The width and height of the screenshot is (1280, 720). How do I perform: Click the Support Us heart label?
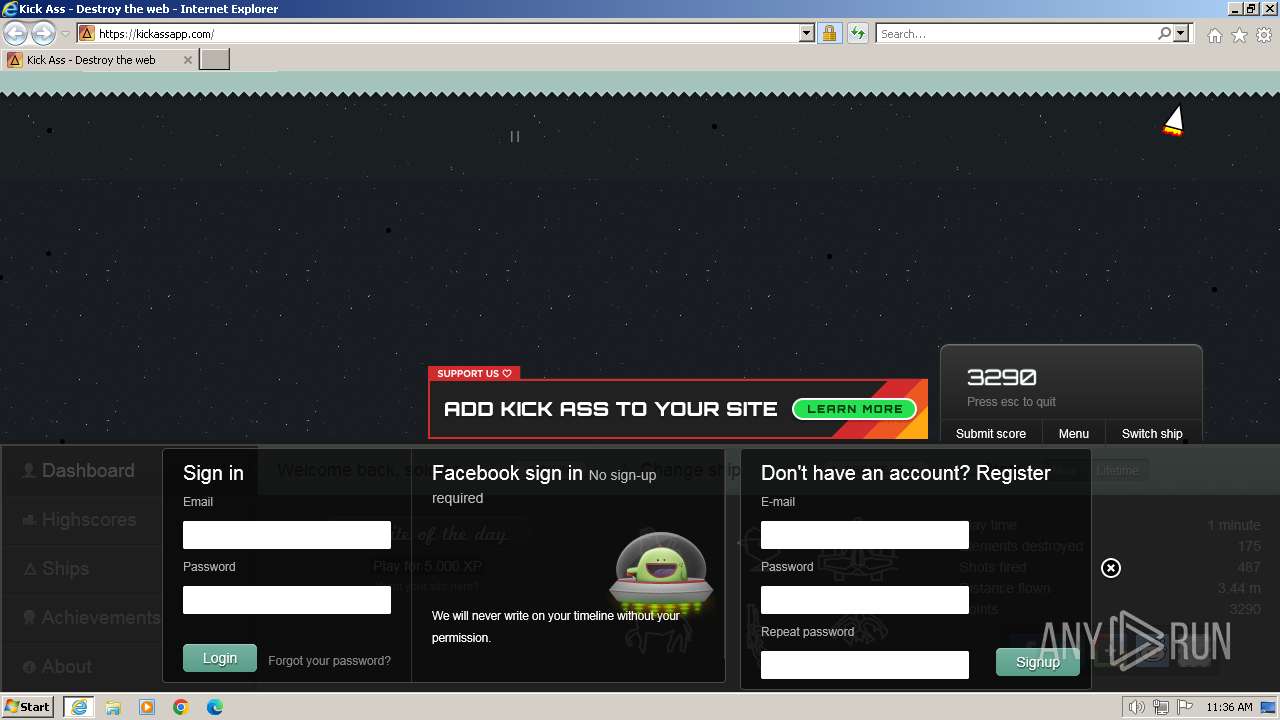coord(474,373)
